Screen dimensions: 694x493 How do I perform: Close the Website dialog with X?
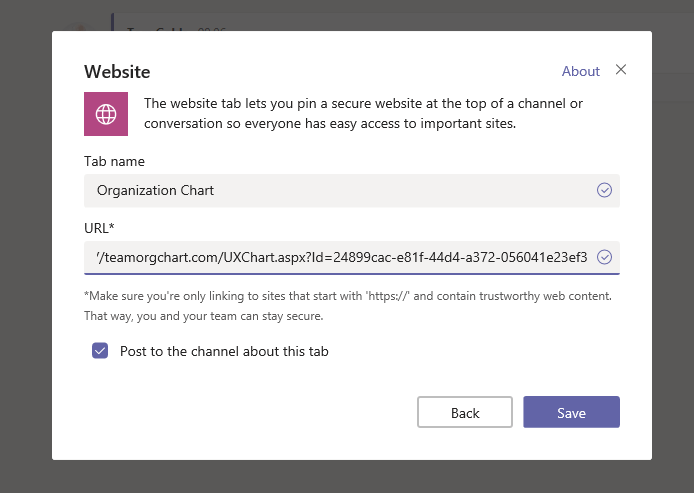621,70
